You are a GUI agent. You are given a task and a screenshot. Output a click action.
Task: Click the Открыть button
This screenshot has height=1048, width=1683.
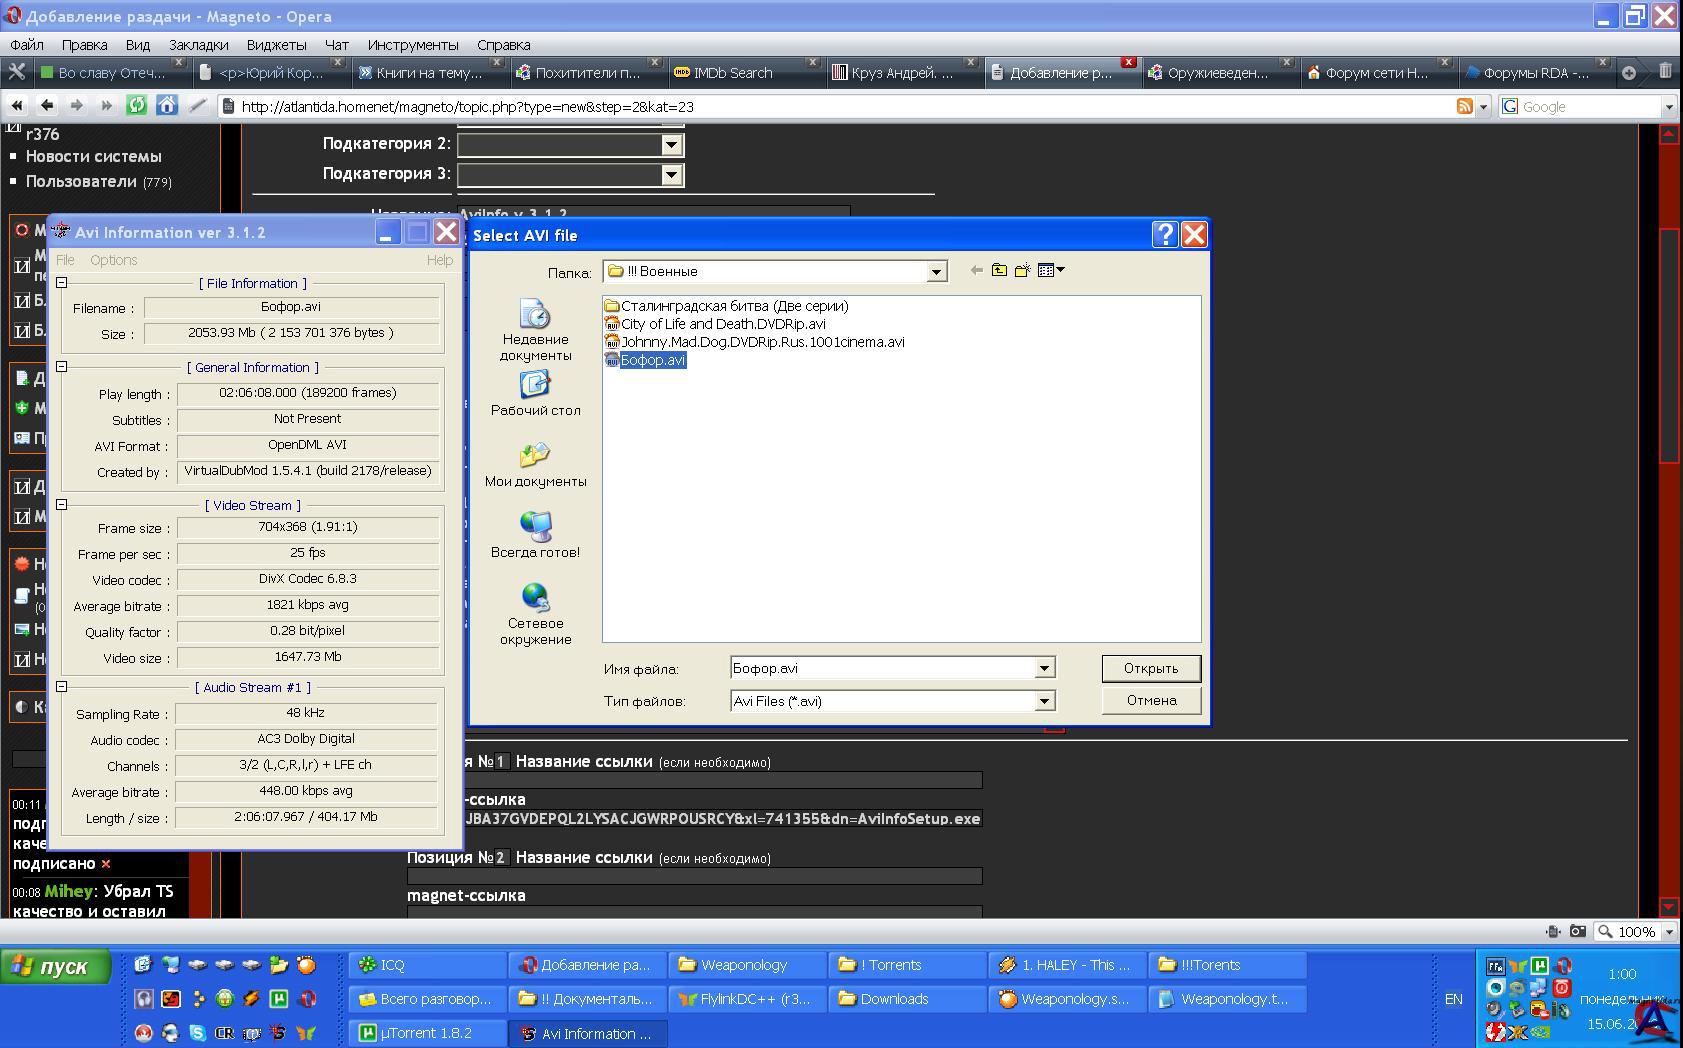point(1150,668)
